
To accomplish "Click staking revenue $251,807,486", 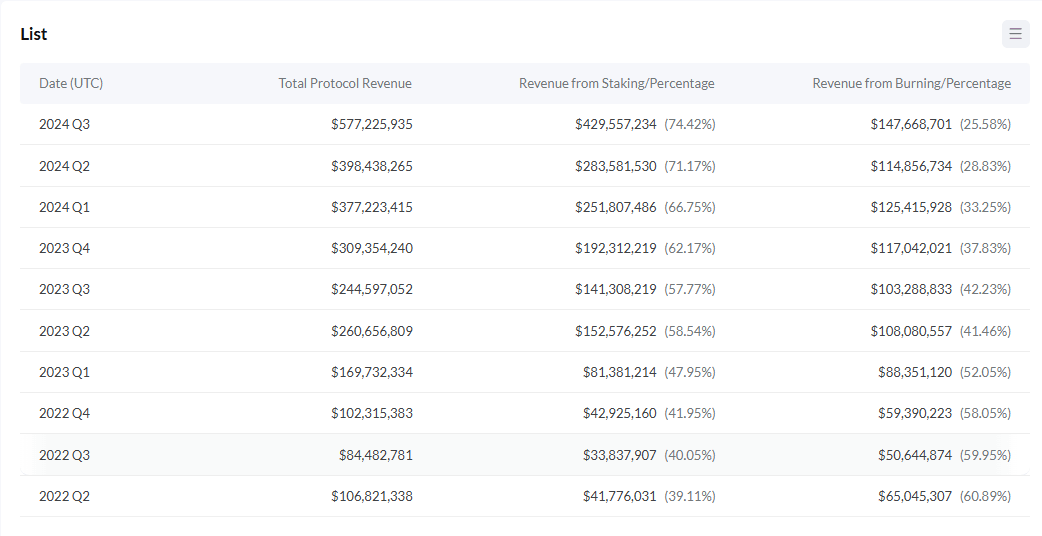I will 615,207.
